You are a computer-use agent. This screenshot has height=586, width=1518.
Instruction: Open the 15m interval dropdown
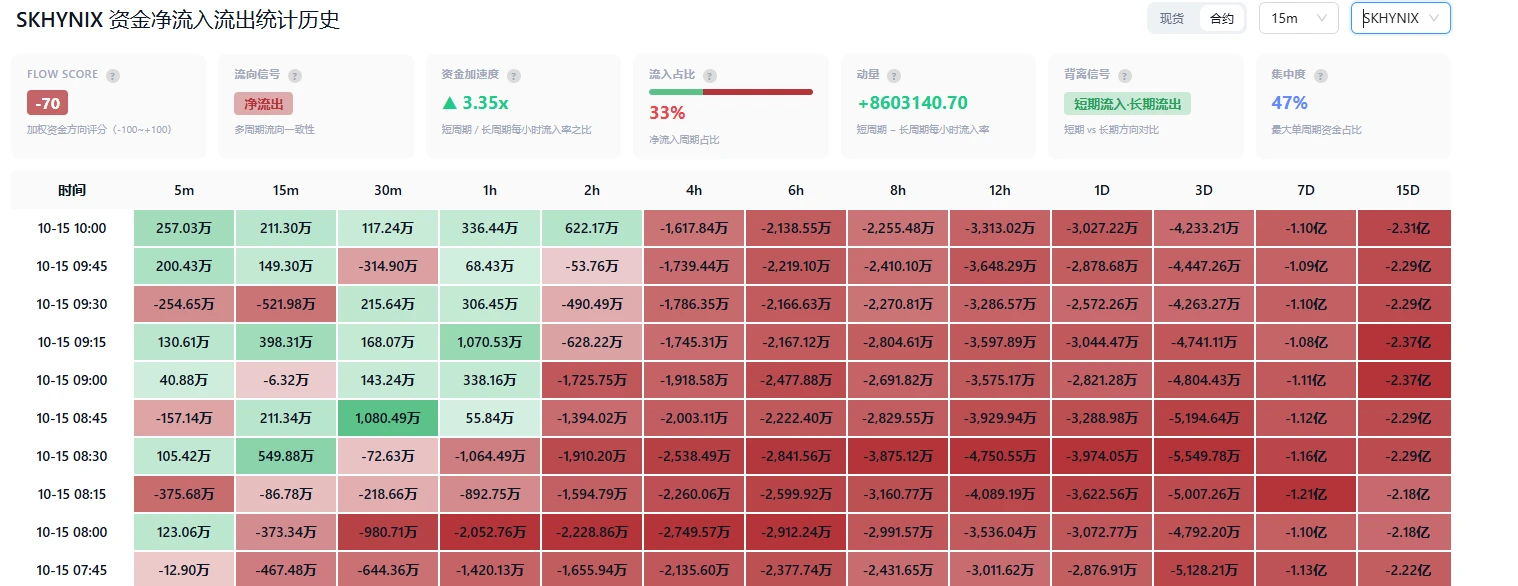coord(1298,18)
